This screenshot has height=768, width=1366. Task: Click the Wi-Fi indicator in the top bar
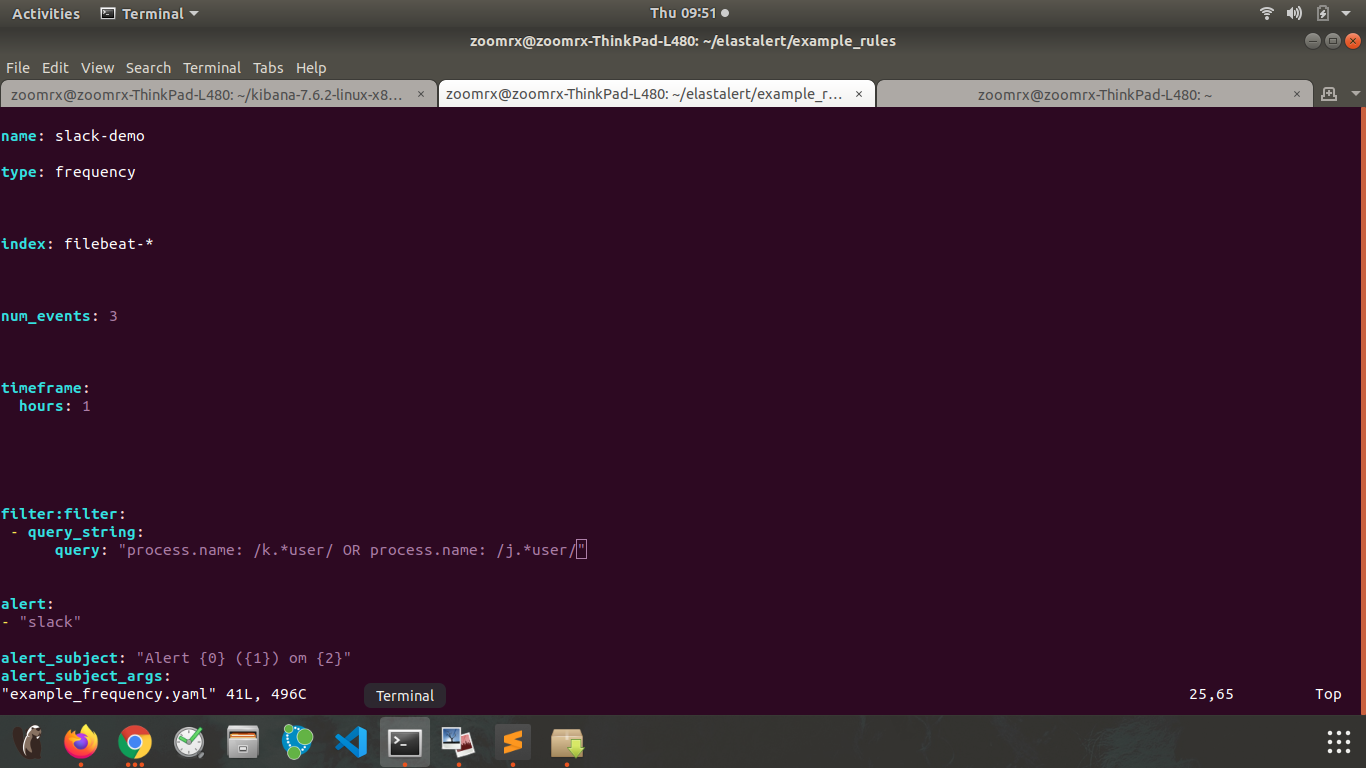[1266, 13]
